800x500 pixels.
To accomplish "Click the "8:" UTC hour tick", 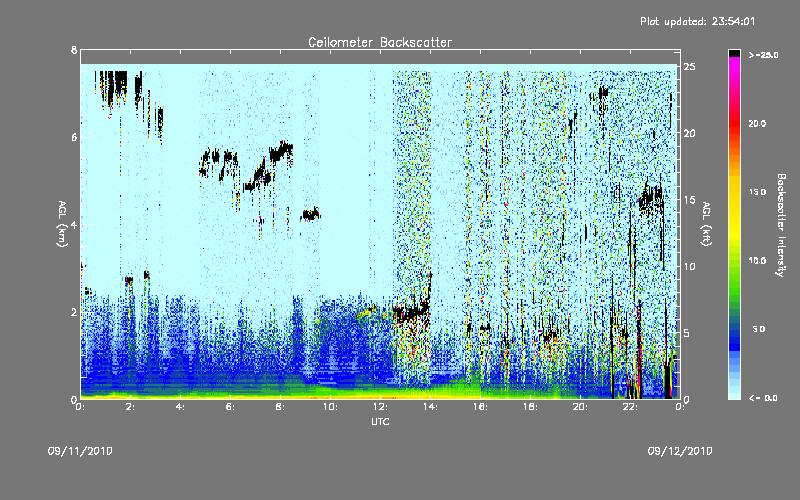I will (x=280, y=407).
